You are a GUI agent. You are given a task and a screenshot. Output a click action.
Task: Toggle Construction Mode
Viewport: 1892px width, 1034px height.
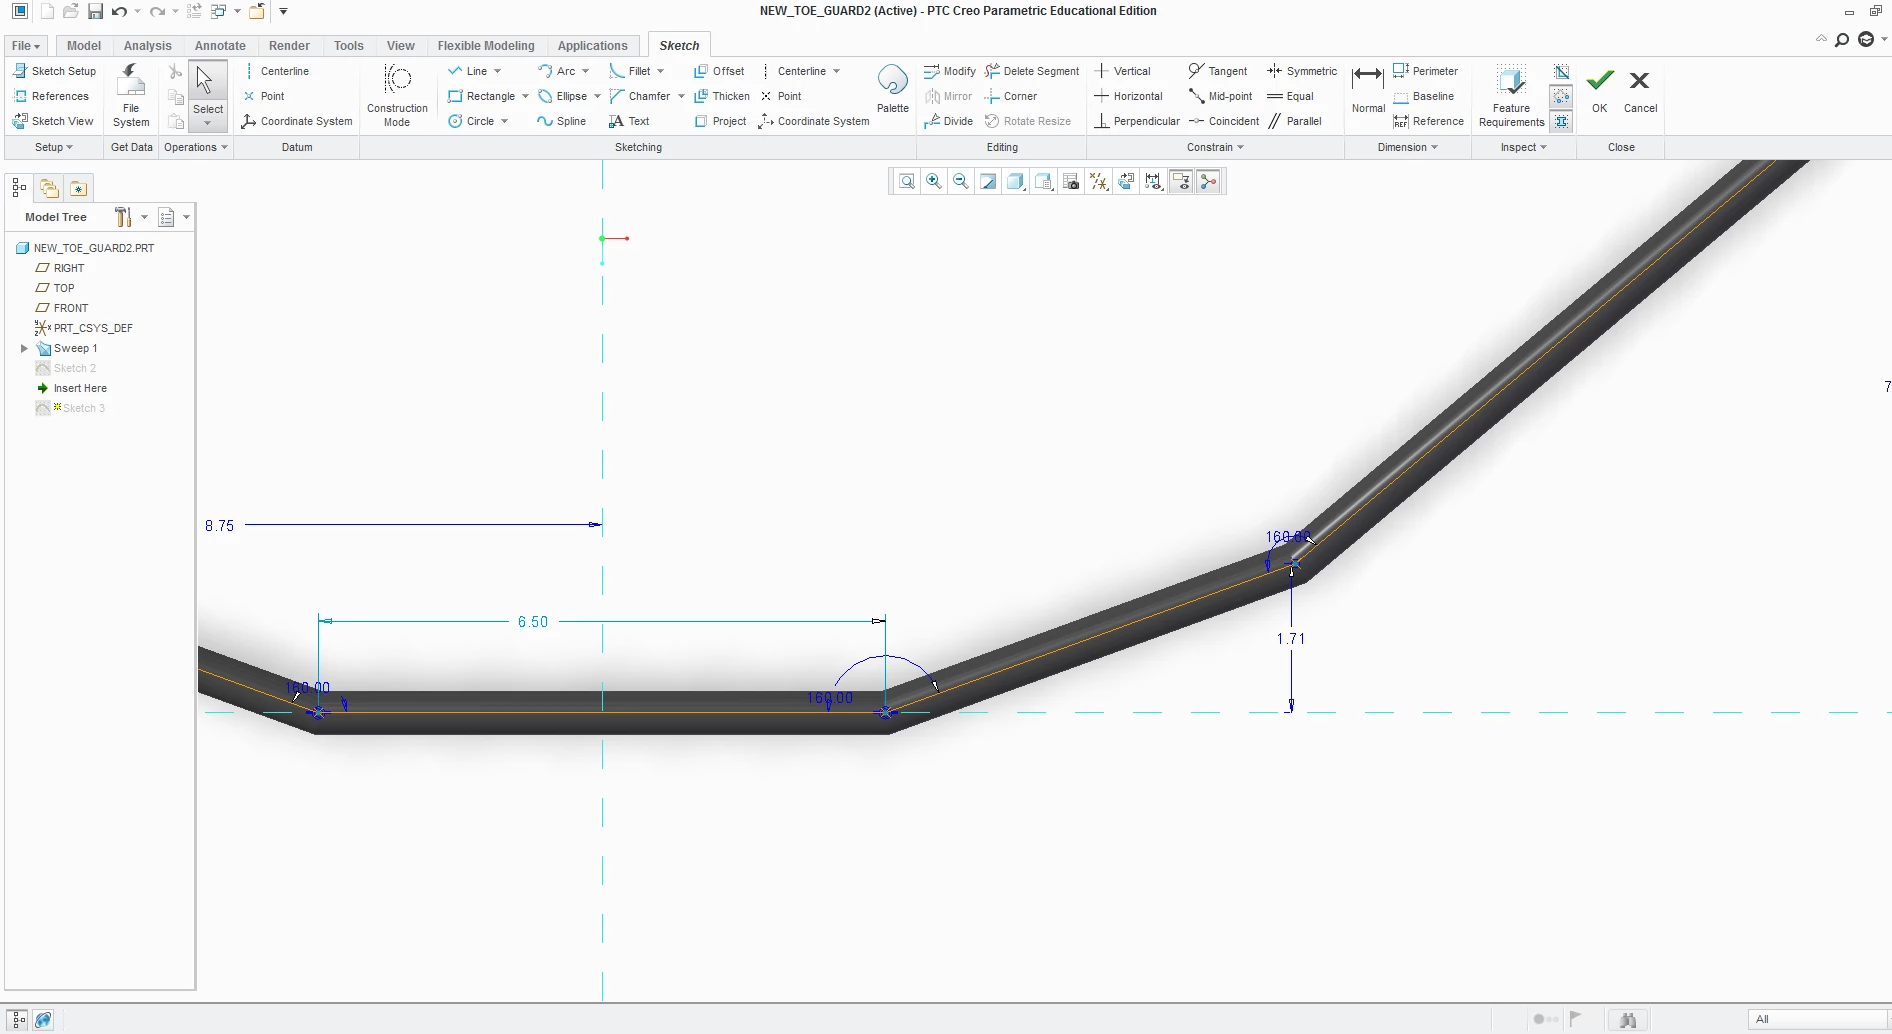click(x=397, y=96)
